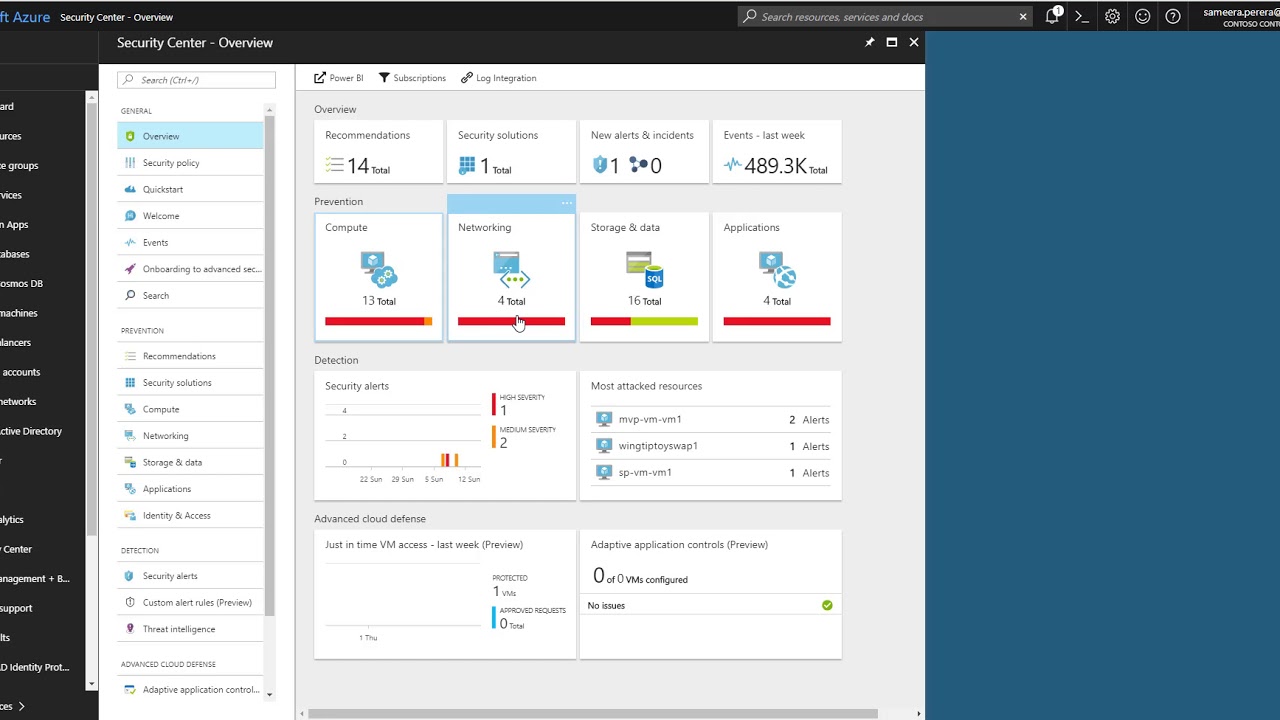Select Security policy in the menu
Screen dimensions: 1280x720
click(x=190, y=163)
